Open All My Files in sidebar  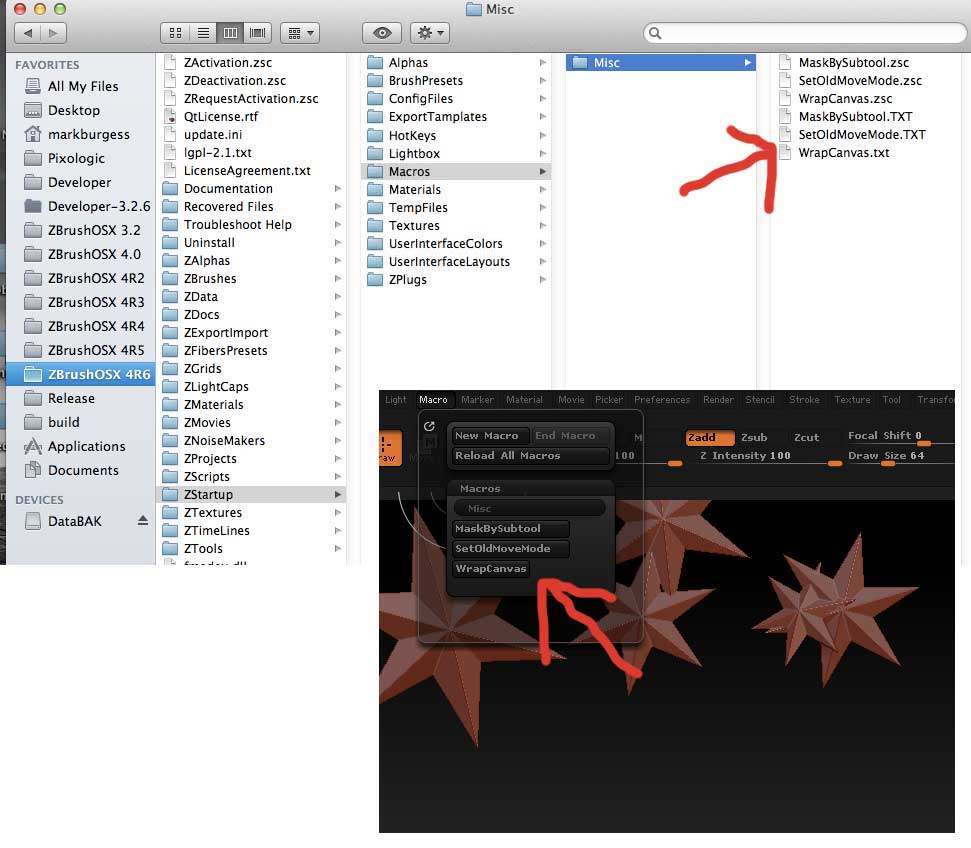click(81, 86)
